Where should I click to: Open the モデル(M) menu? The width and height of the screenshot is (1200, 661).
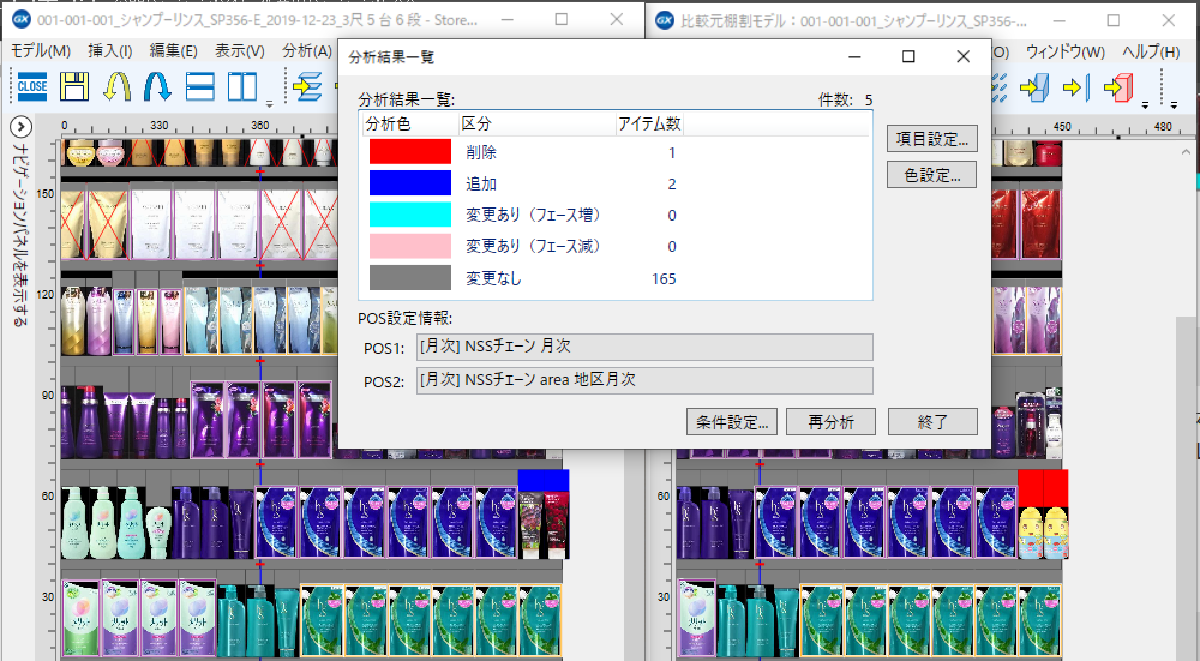point(40,51)
